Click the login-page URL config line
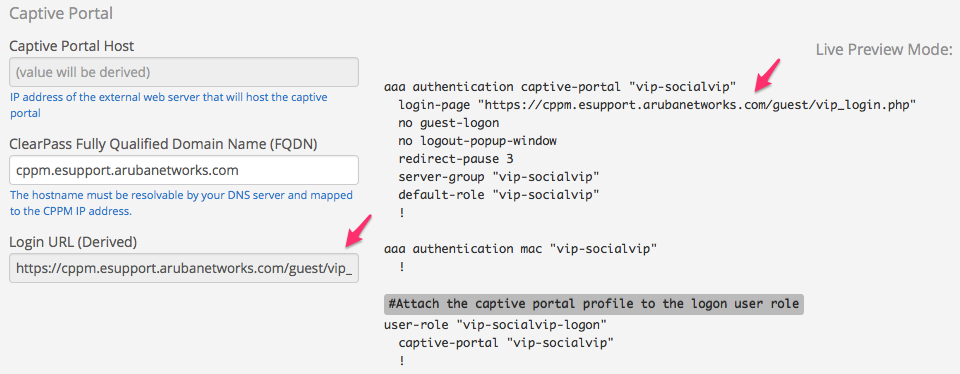The height and width of the screenshot is (374, 960). click(x=657, y=105)
